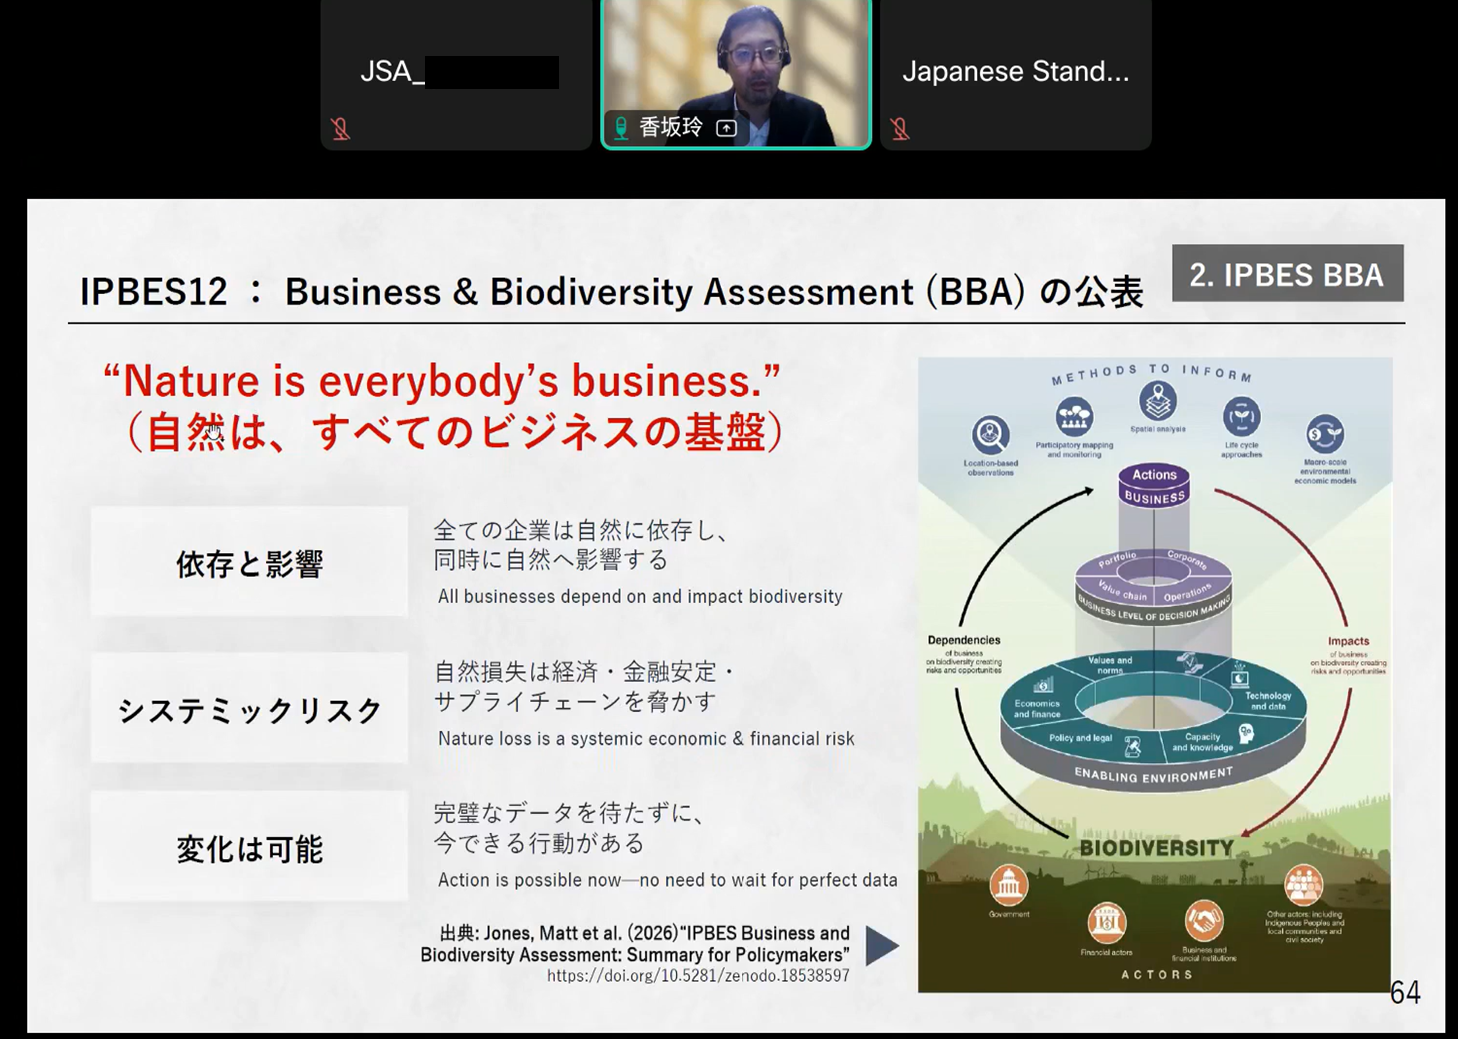
Task: Click the Participatory mapping and monitoring icon
Action: tap(1074, 417)
